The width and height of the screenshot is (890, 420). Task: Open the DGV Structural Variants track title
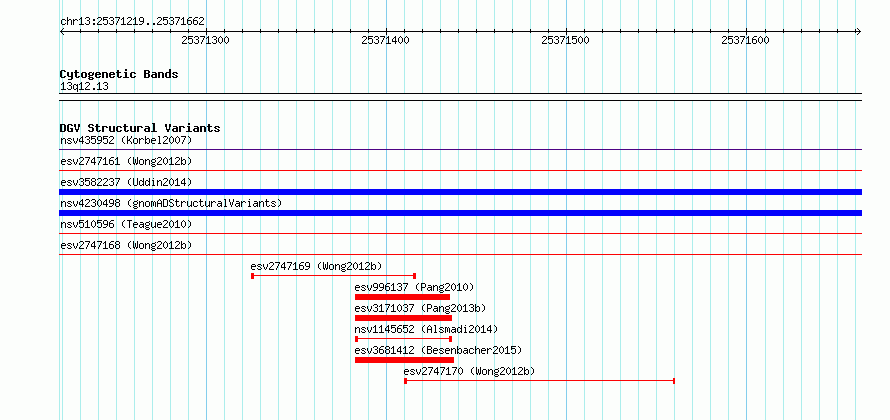[140, 128]
